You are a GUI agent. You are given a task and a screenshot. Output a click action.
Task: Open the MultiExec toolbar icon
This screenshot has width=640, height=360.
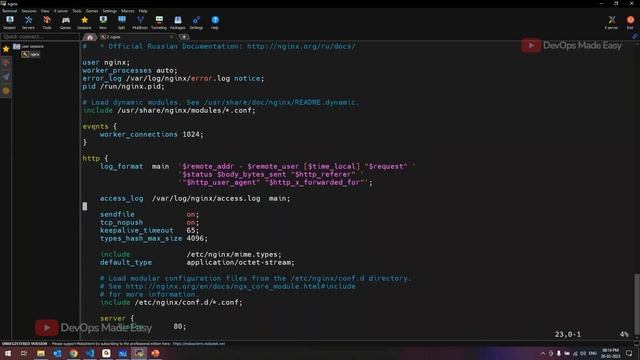[140, 22]
